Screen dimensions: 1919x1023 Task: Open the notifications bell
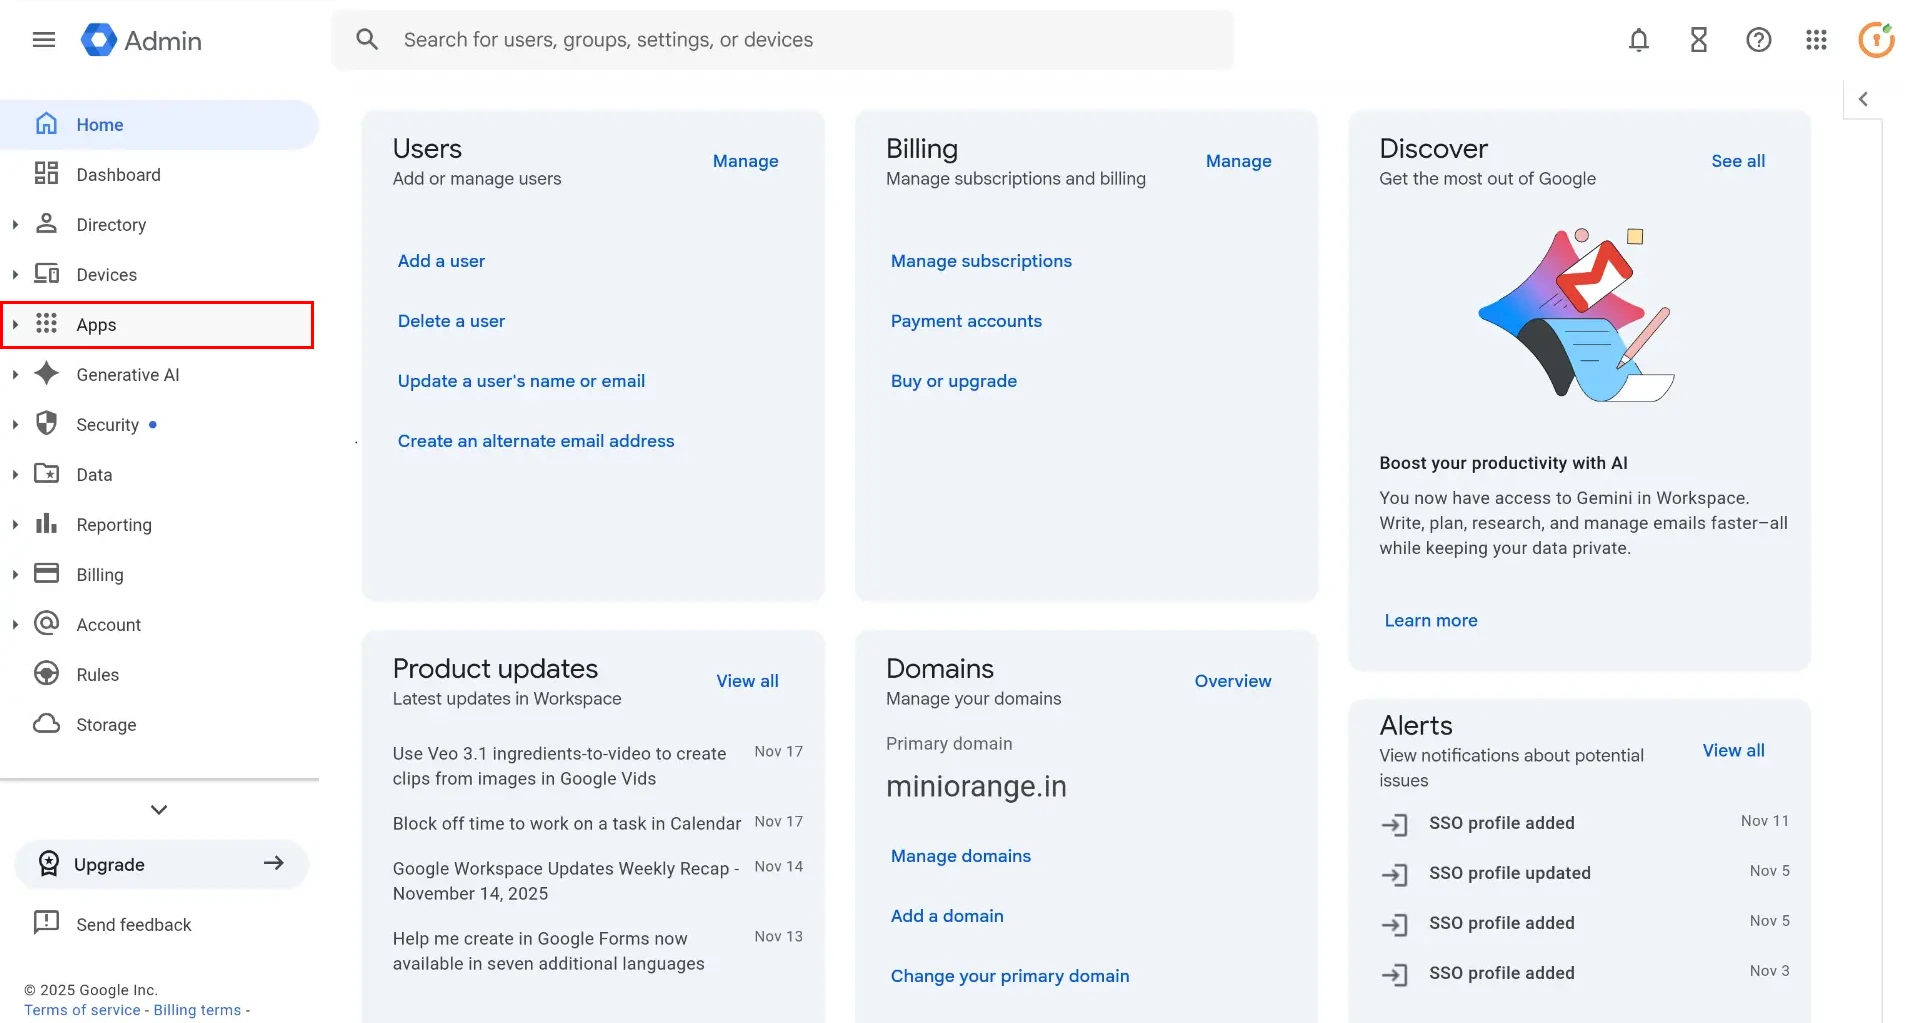click(x=1638, y=40)
